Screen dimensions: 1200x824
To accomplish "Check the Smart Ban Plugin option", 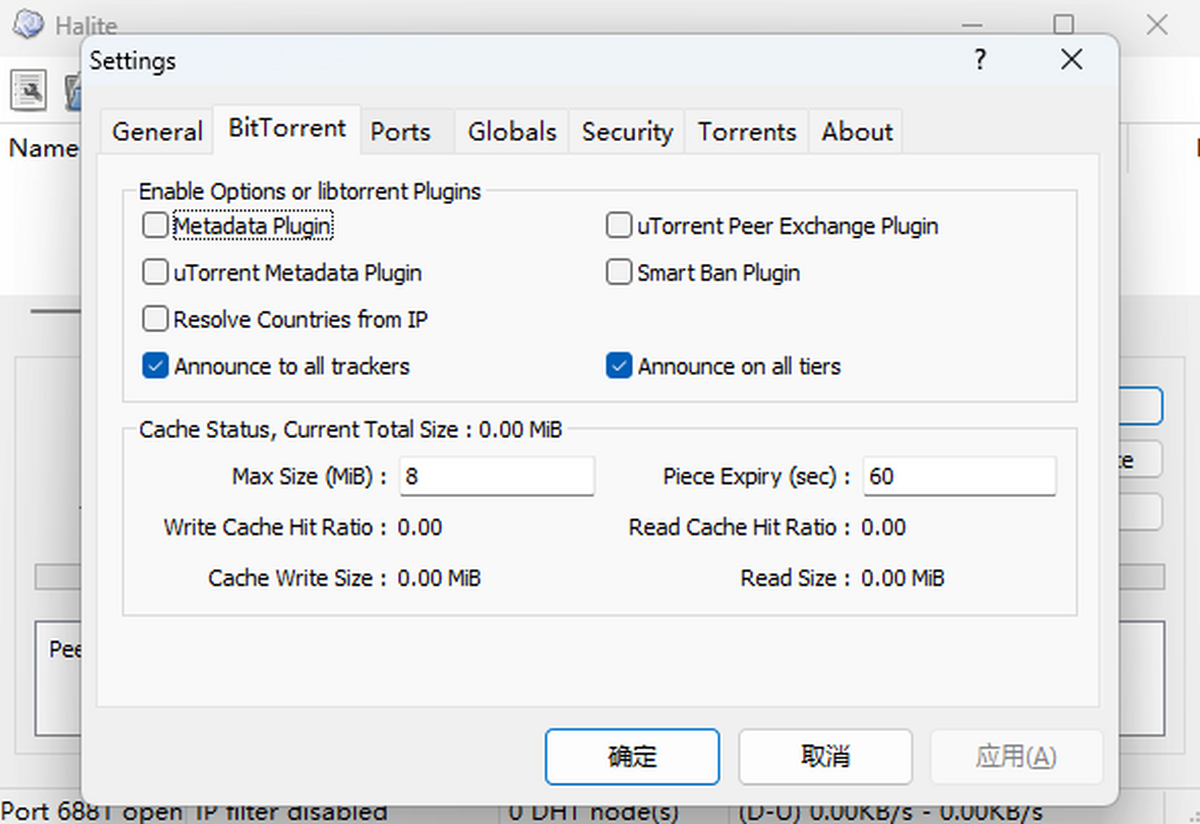I will coord(619,272).
